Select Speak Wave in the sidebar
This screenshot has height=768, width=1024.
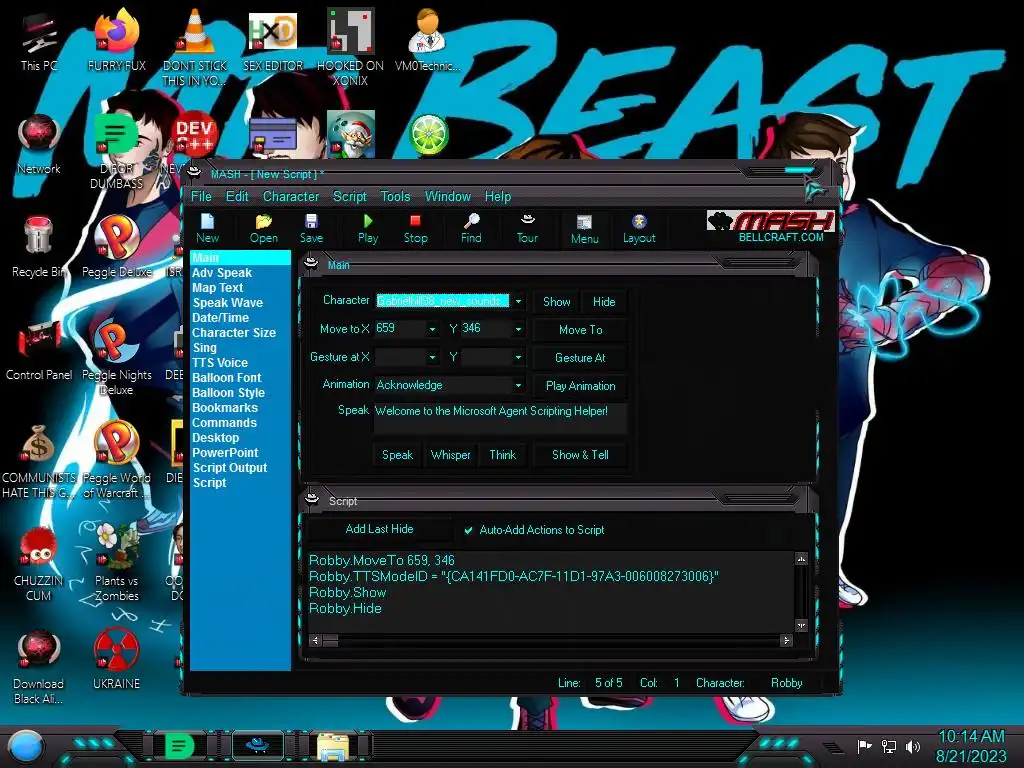pos(227,303)
